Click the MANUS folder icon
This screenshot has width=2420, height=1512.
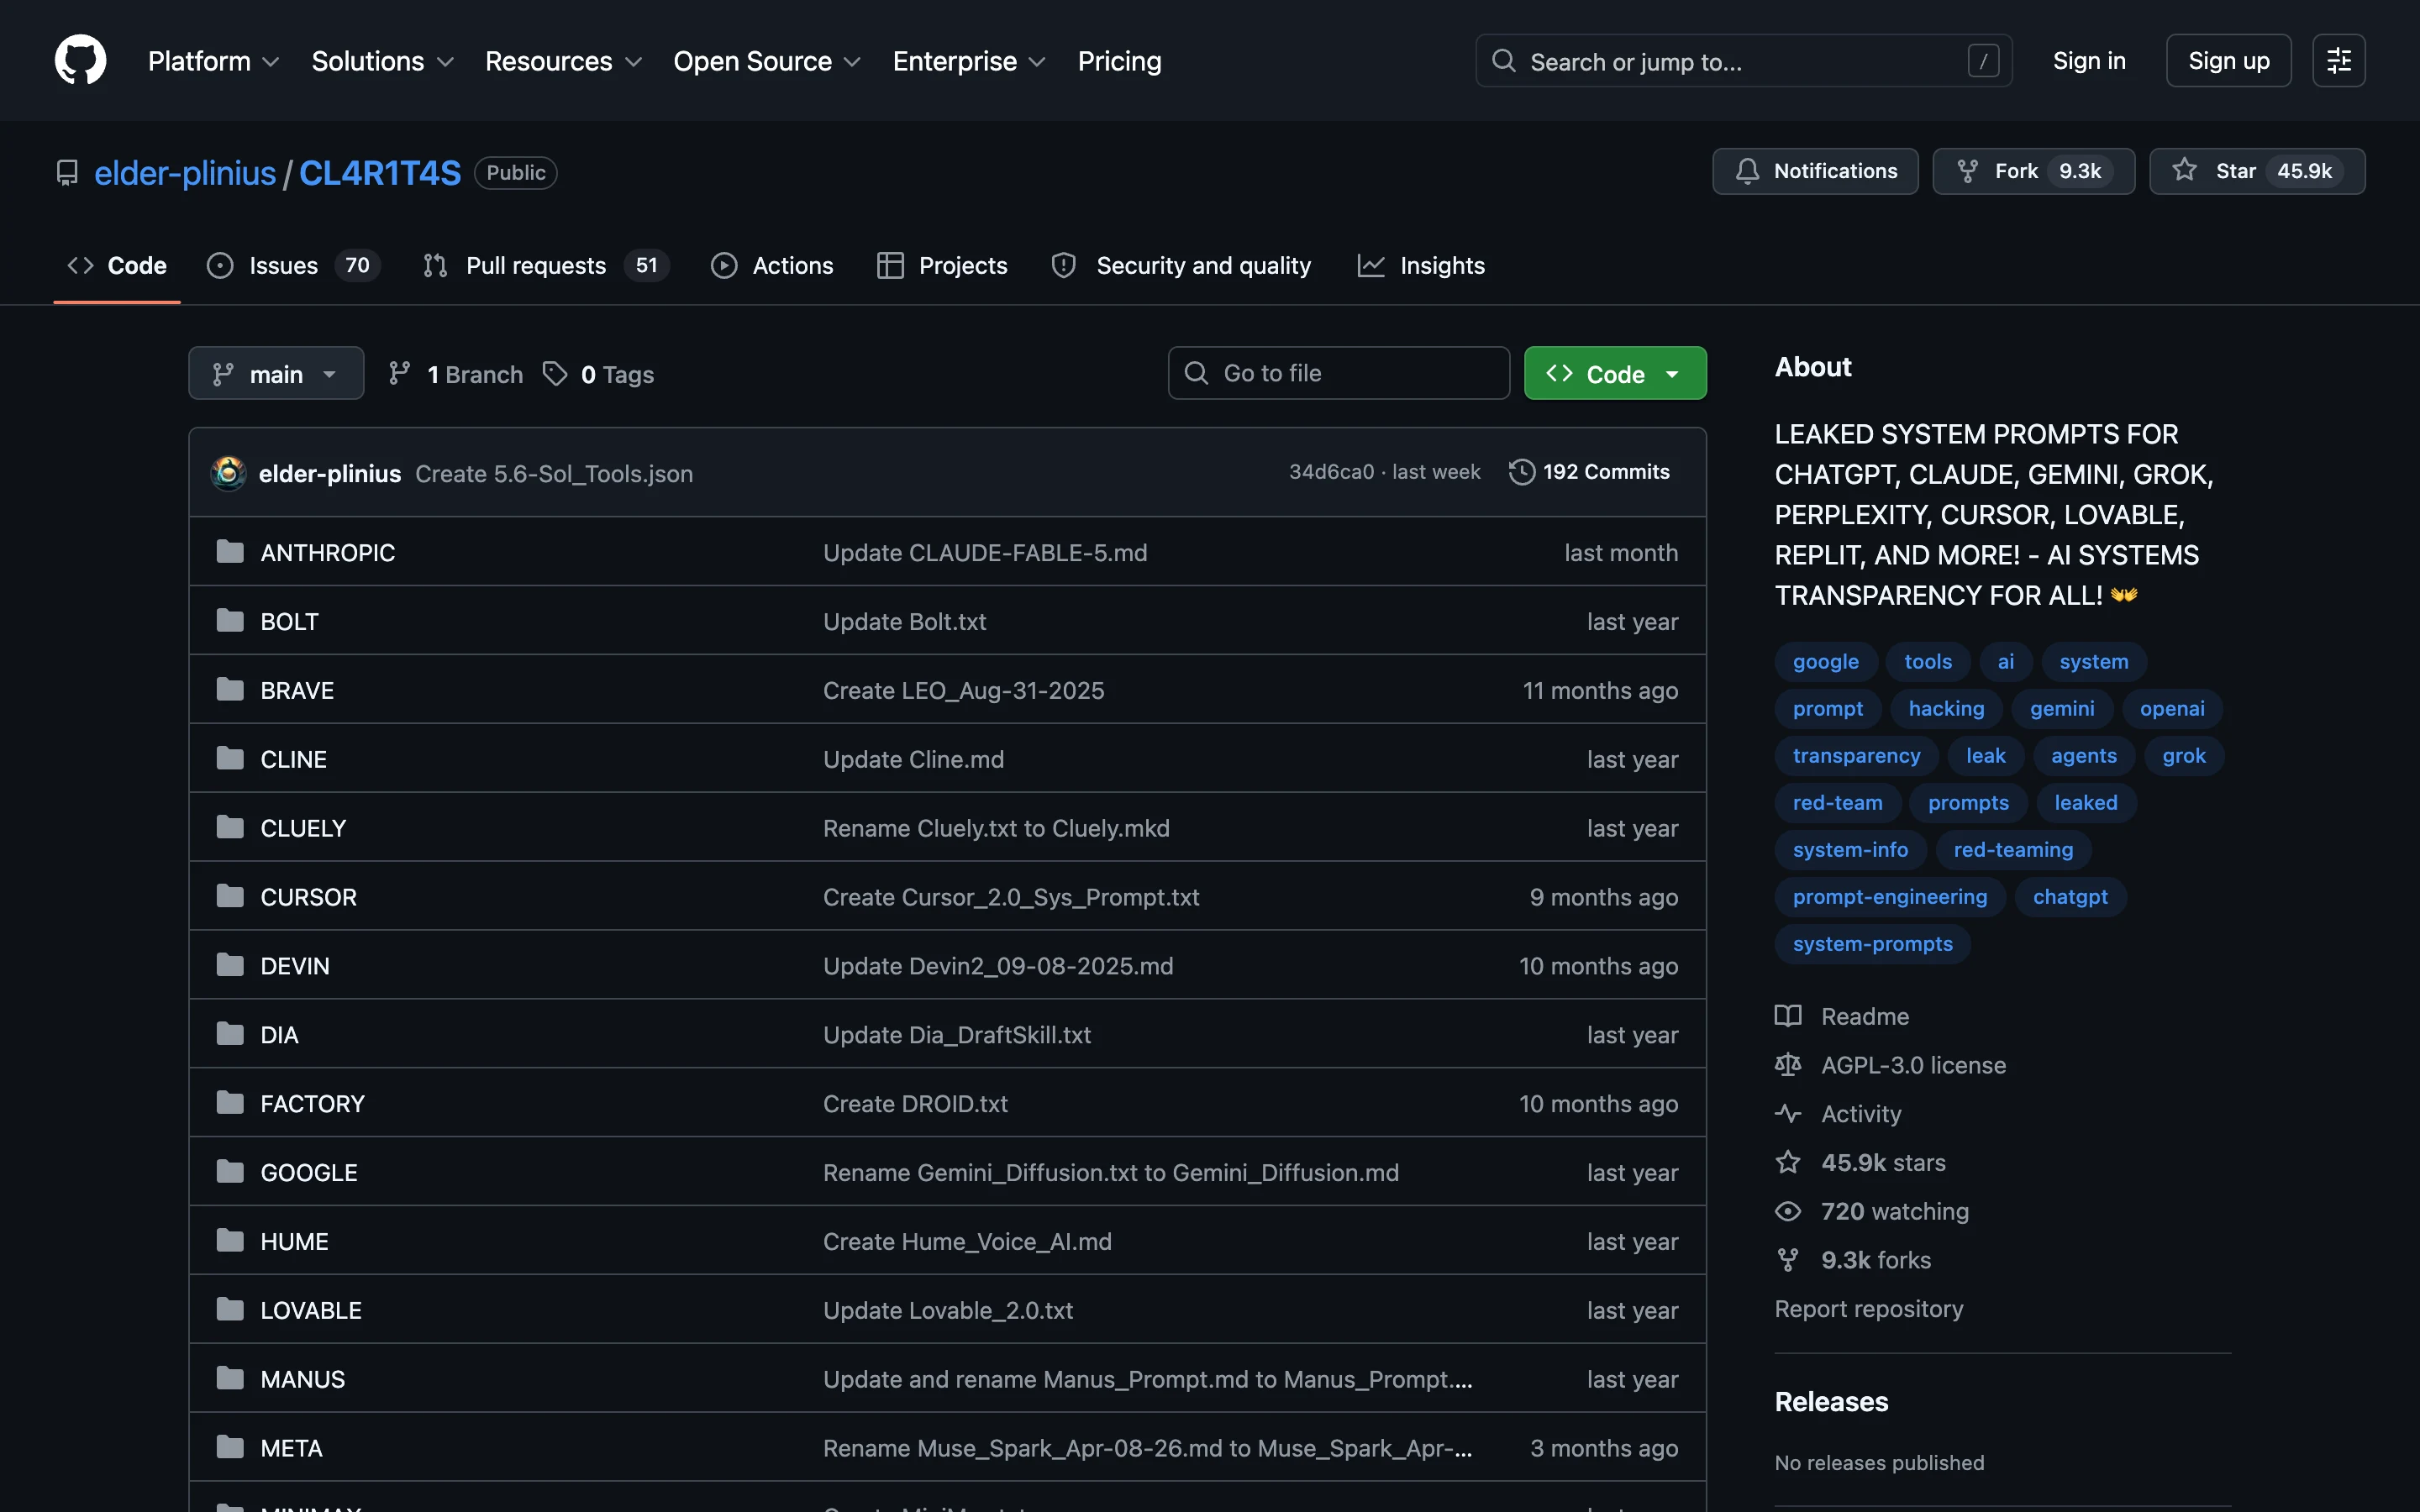click(x=230, y=1378)
